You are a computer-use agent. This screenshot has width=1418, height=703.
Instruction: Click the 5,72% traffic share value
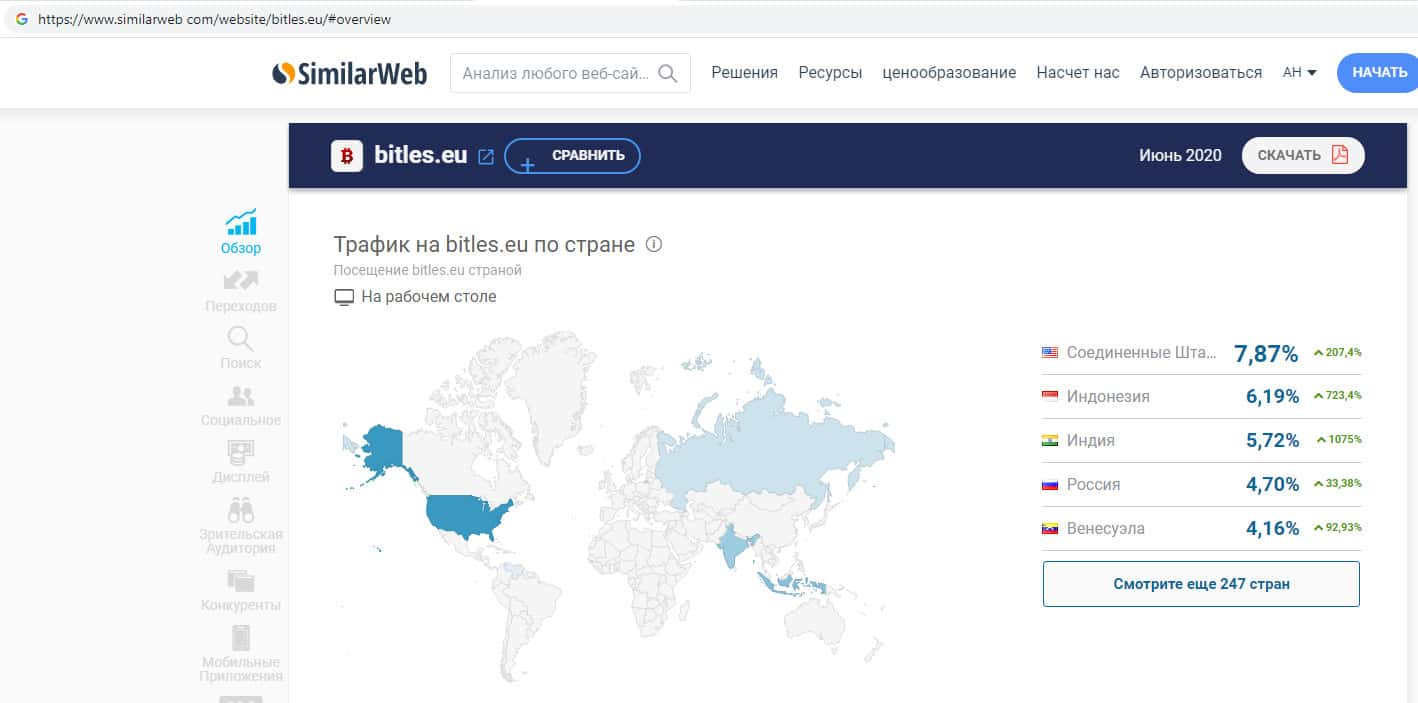tap(1272, 441)
